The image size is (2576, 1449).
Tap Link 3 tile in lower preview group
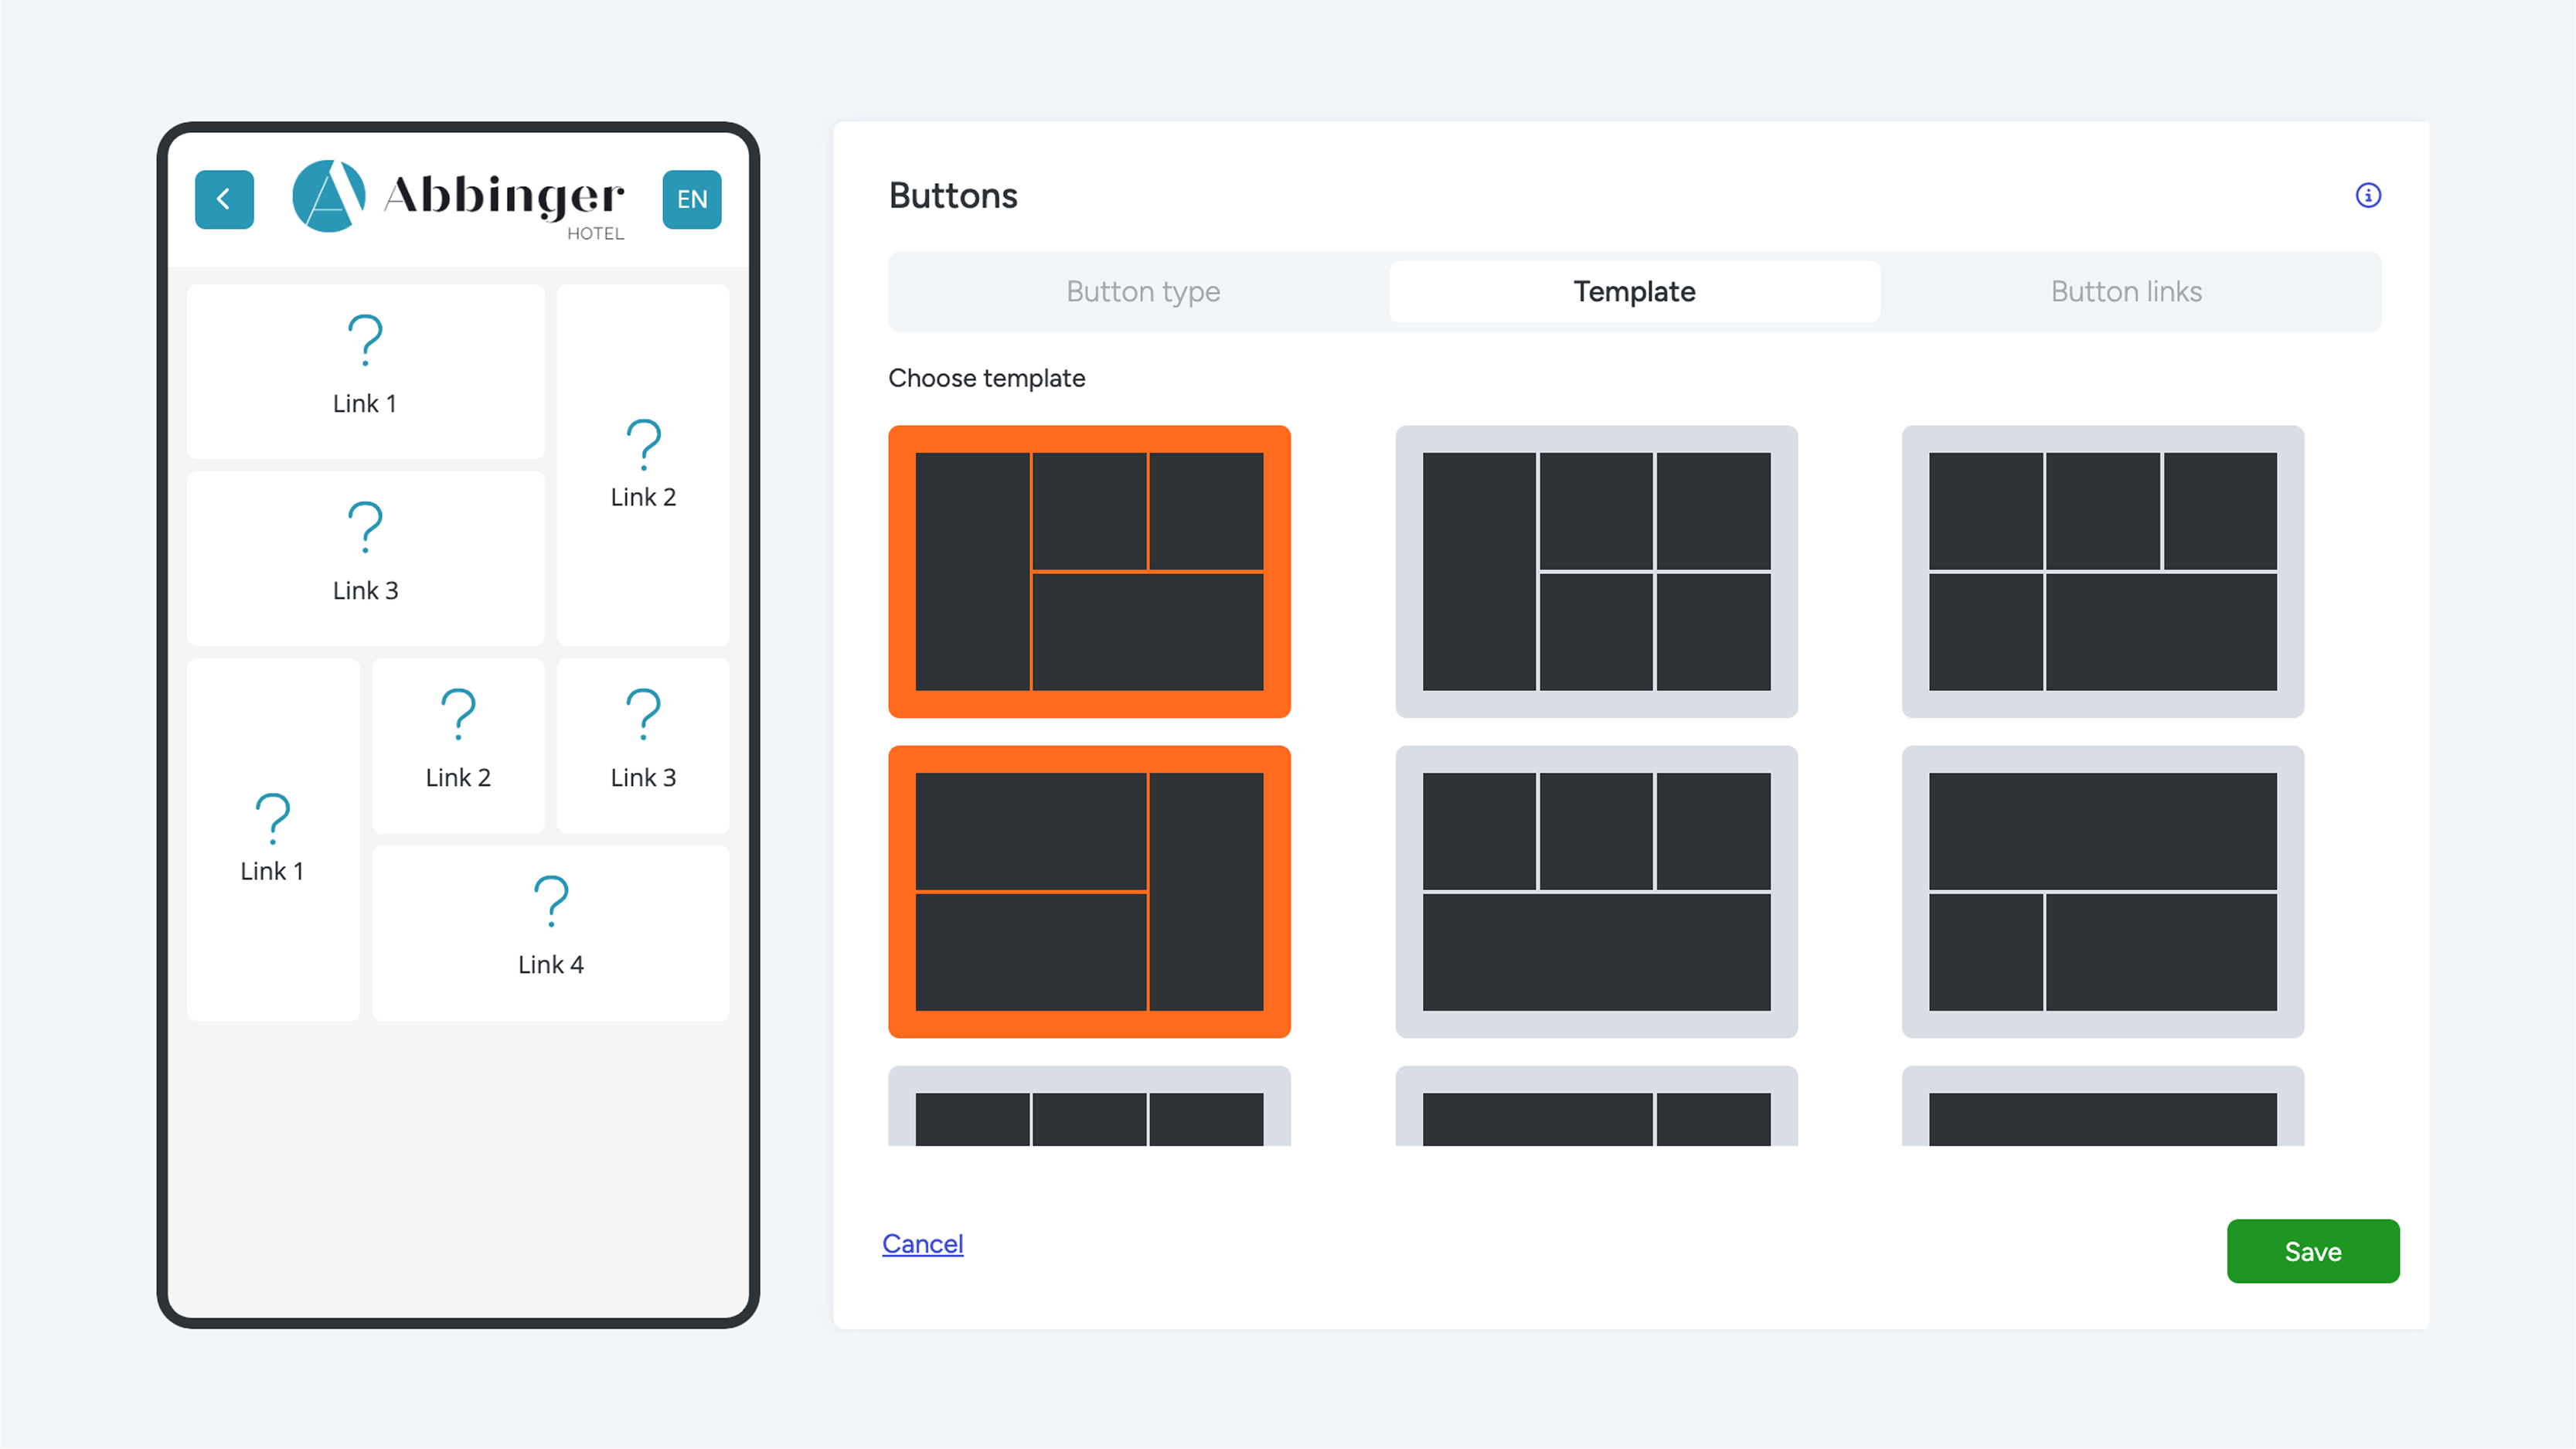[643, 745]
